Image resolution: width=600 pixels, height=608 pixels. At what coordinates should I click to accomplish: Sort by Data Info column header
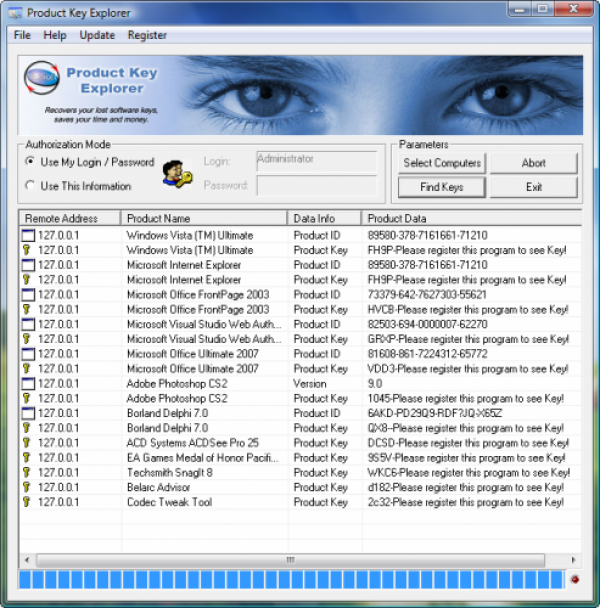(324, 218)
